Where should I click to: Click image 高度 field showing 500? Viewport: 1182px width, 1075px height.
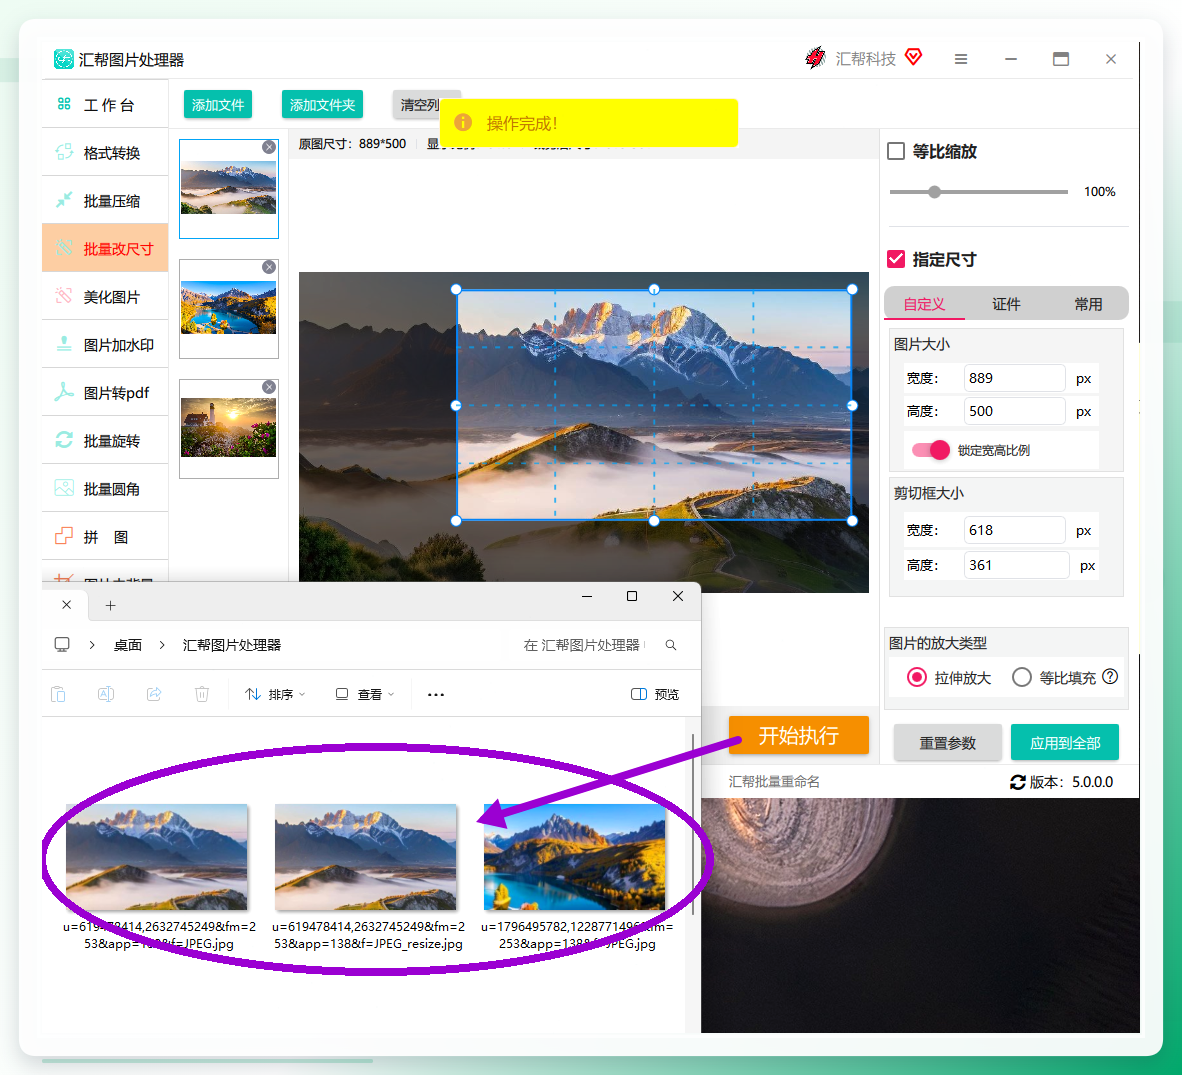[1014, 412]
